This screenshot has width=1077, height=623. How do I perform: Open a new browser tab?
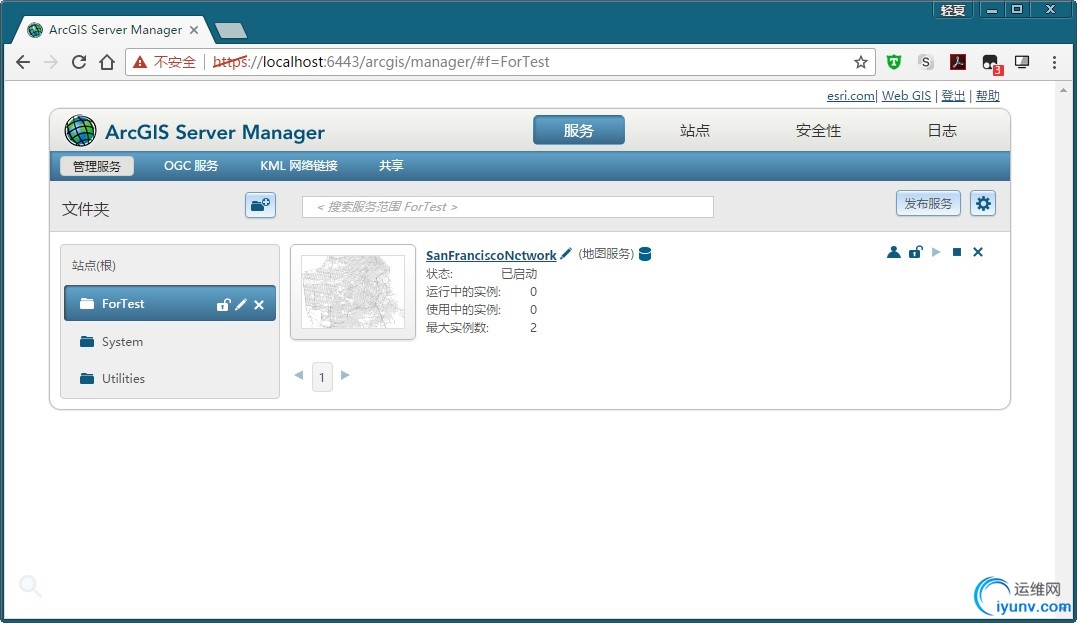pos(231,30)
